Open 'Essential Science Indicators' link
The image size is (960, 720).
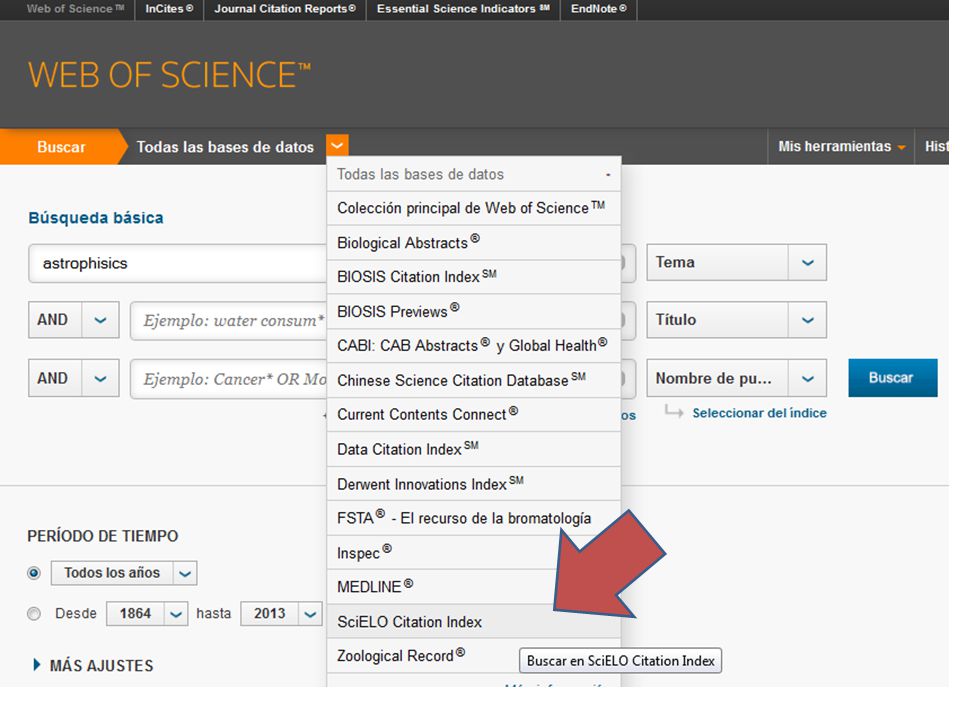[463, 9]
